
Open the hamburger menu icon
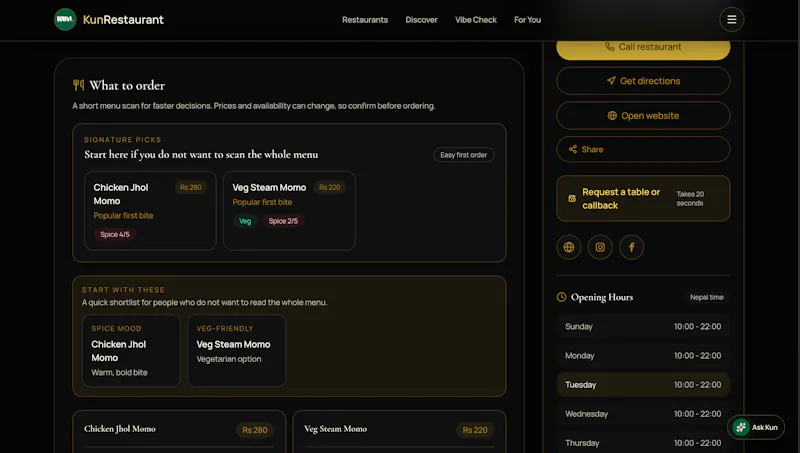point(731,19)
